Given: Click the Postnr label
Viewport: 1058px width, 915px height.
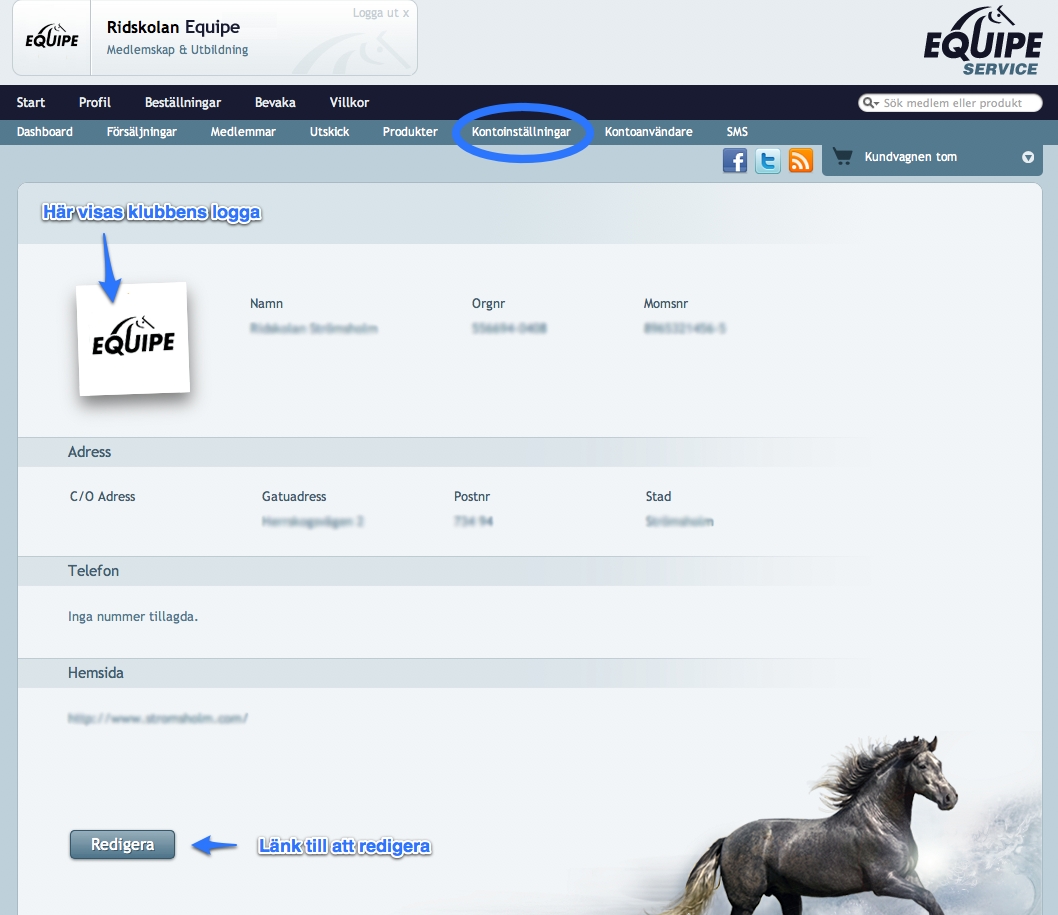Looking at the screenshot, I should (472, 497).
